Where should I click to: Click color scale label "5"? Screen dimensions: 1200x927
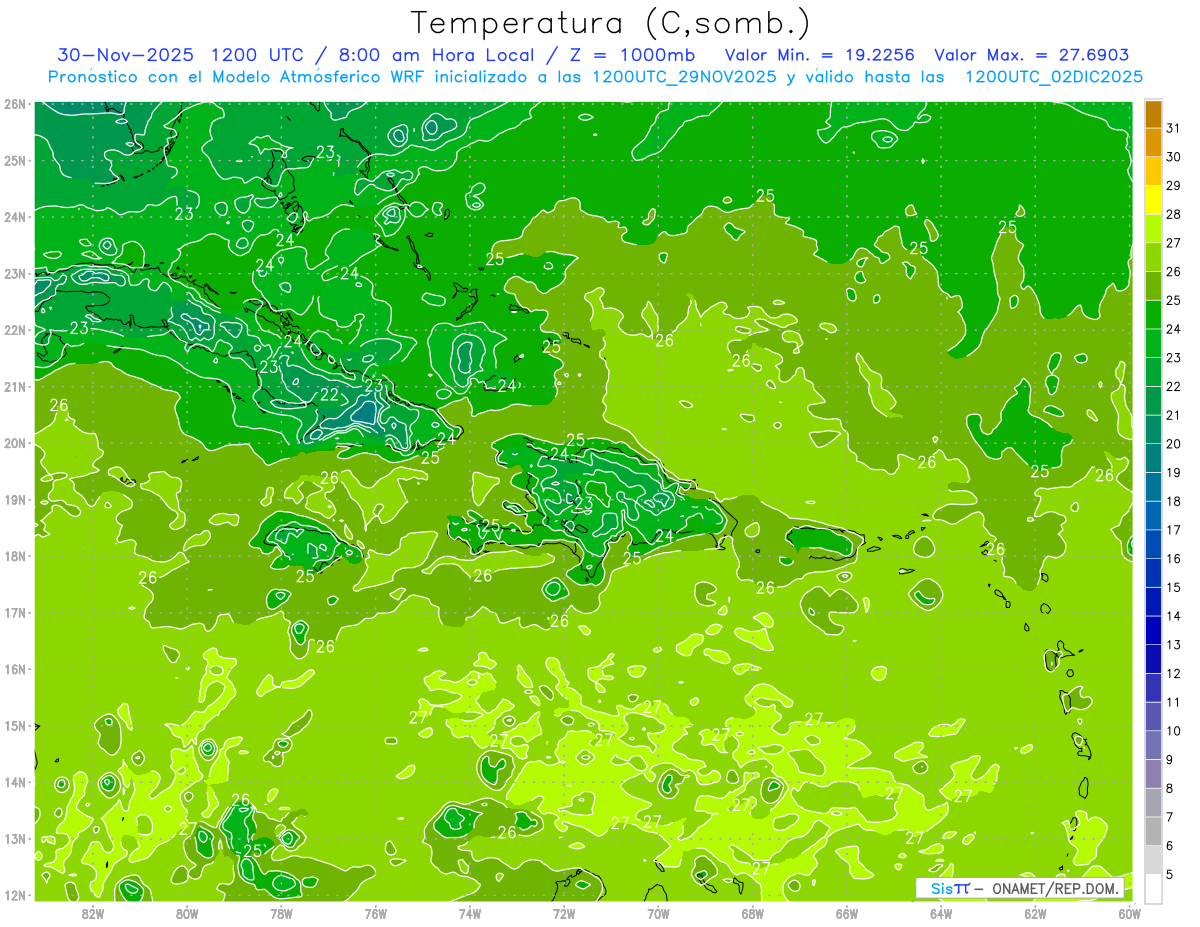tap(1170, 875)
